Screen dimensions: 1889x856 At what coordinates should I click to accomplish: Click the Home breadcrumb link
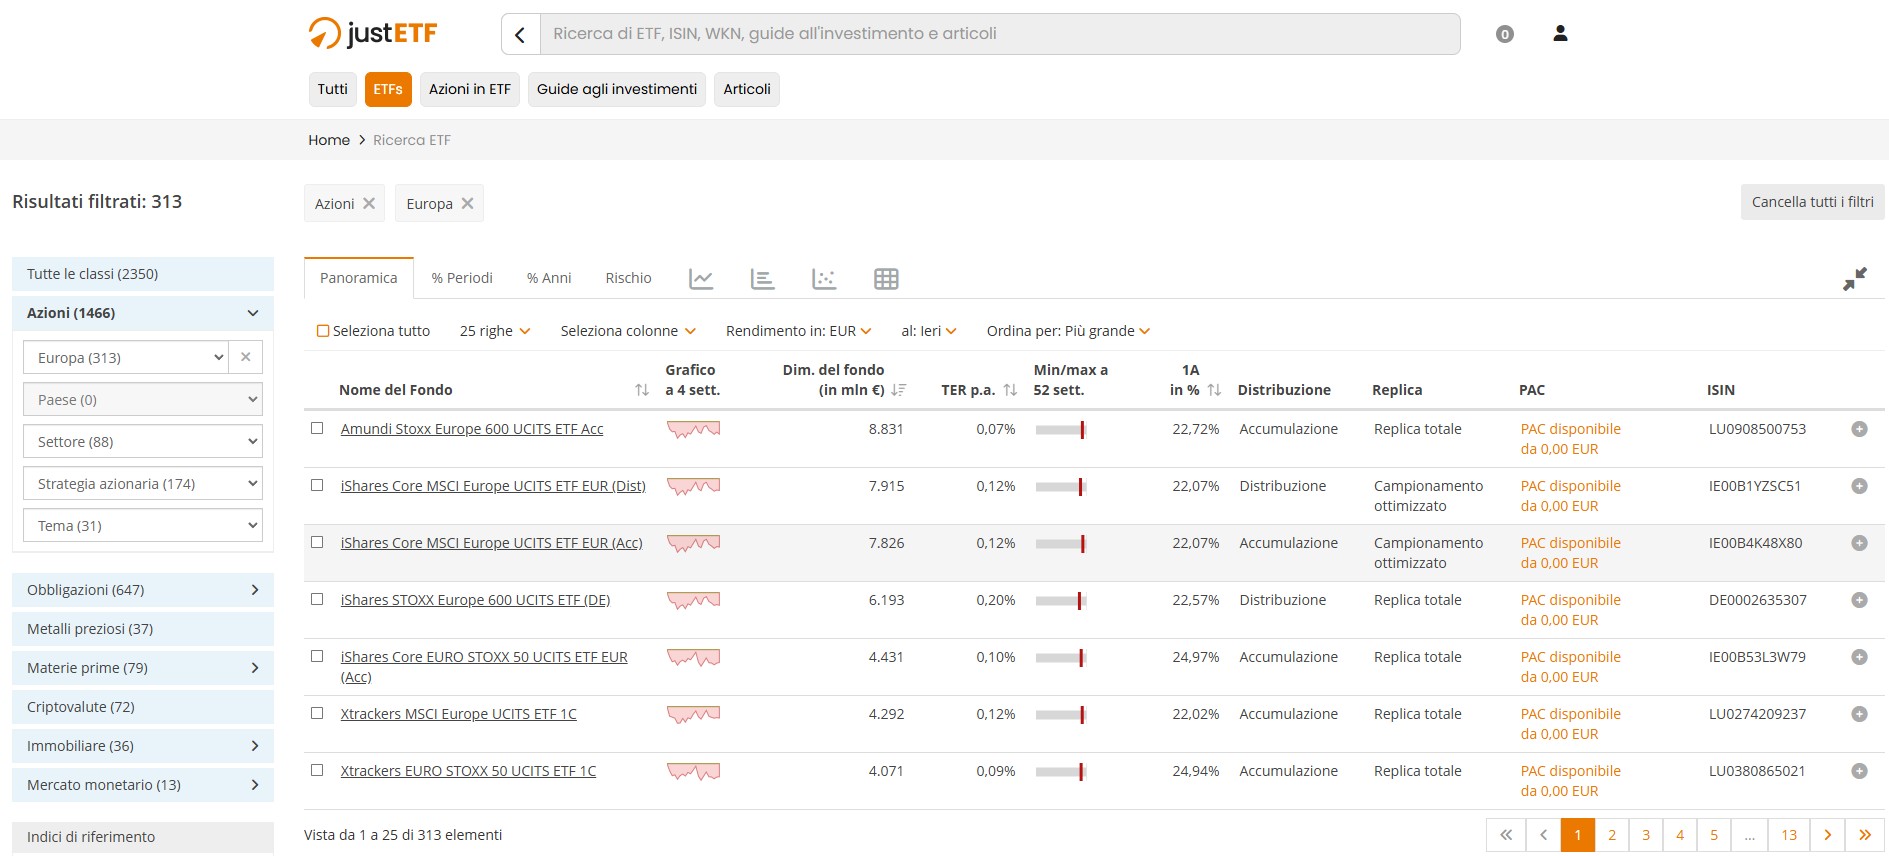point(329,140)
